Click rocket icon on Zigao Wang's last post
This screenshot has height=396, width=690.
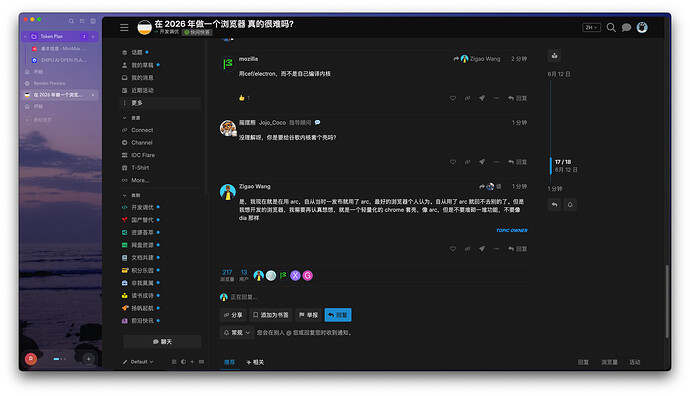point(482,249)
